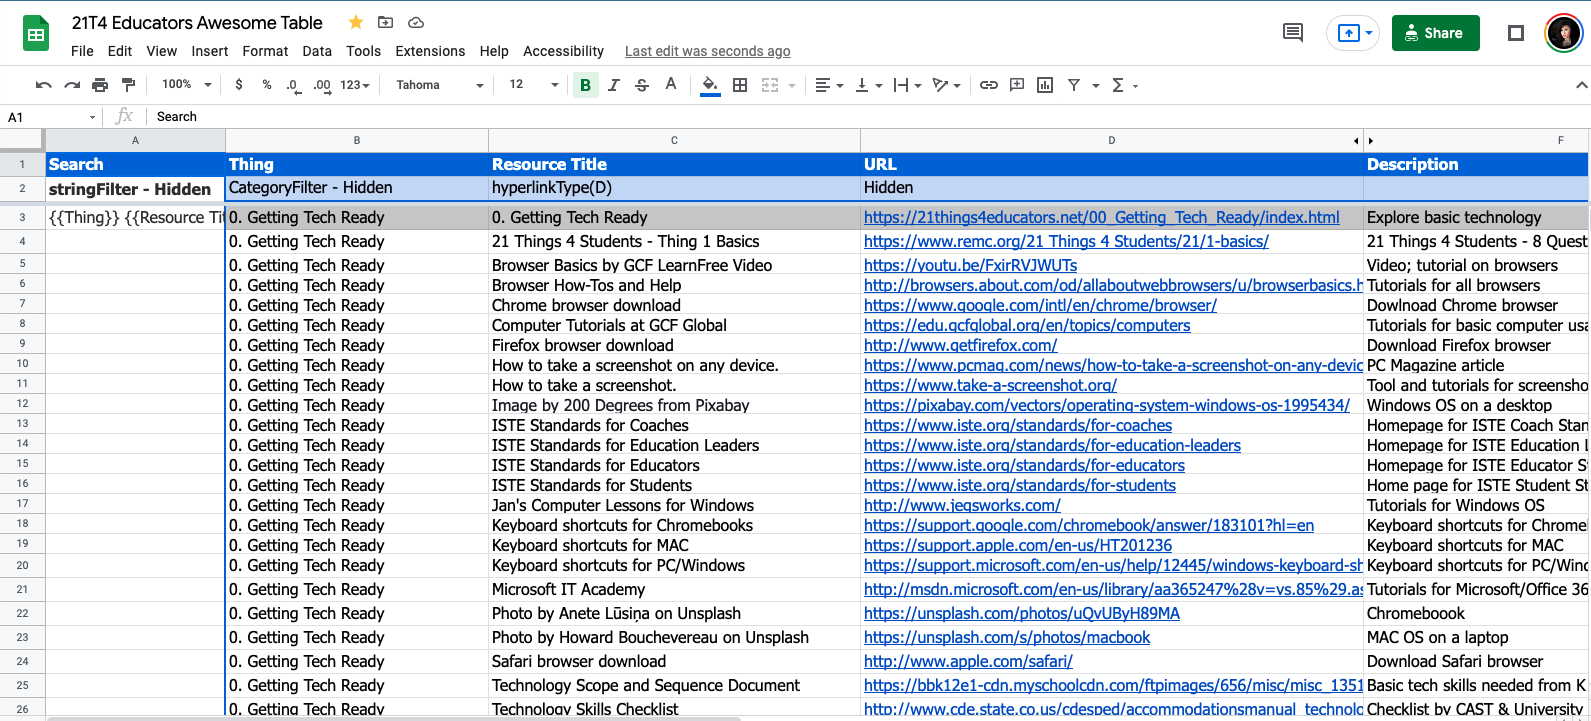Click the Redo icon
Viewport: 1591px width, 721px height.
point(72,85)
